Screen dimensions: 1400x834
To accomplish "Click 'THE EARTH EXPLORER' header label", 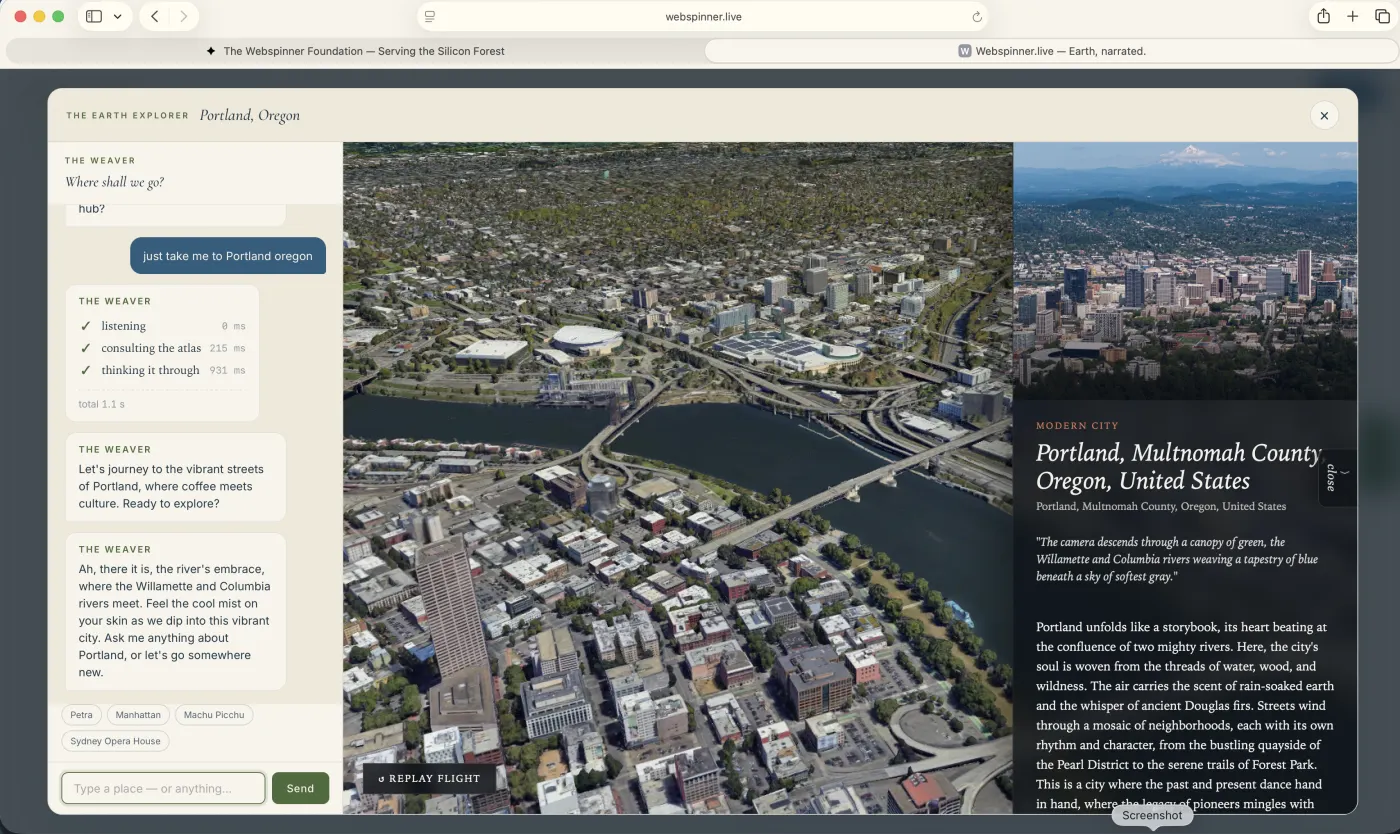I will click(127, 116).
